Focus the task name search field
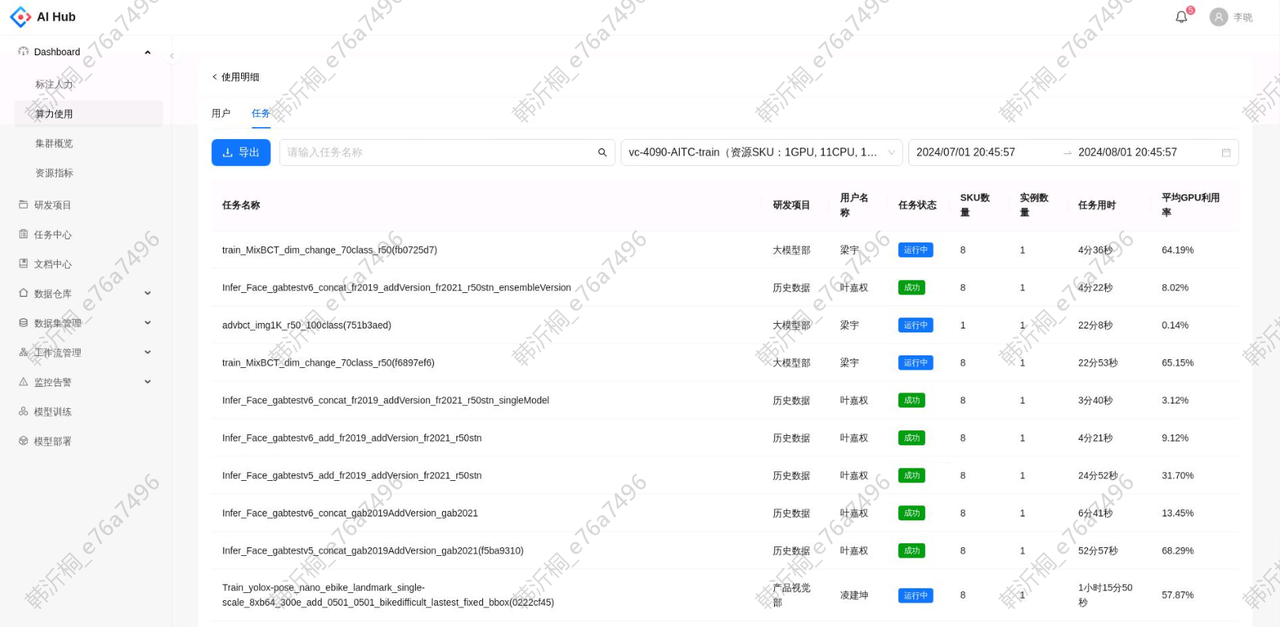 pyautogui.click(x=438, y=153)
